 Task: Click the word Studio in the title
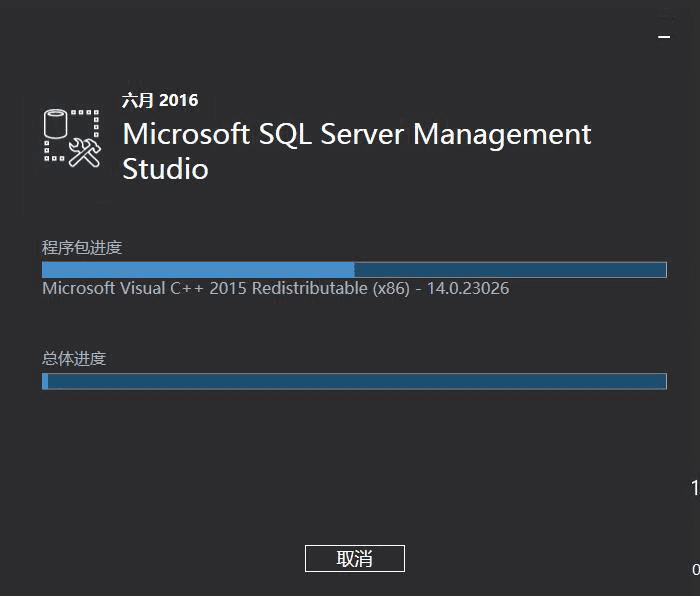(165, 169)
